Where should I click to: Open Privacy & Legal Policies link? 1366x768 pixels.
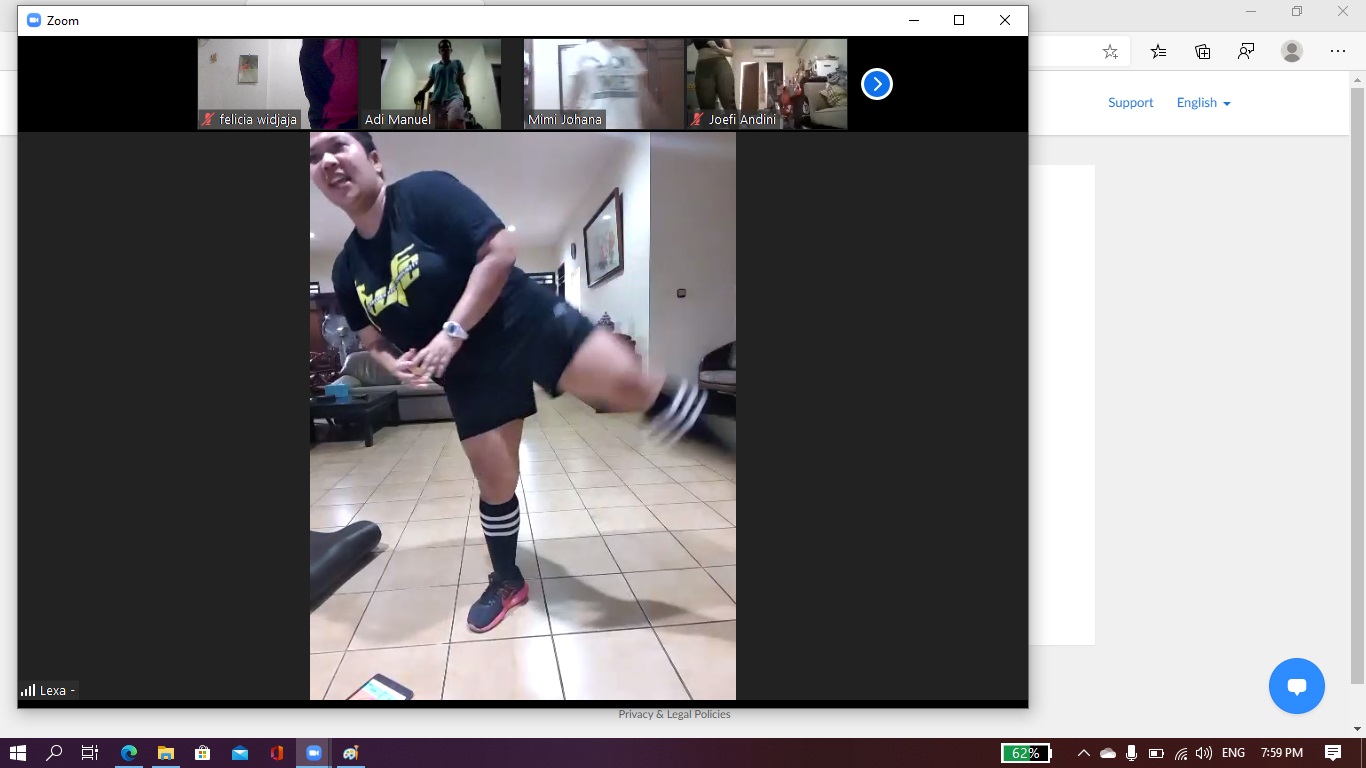674,714
